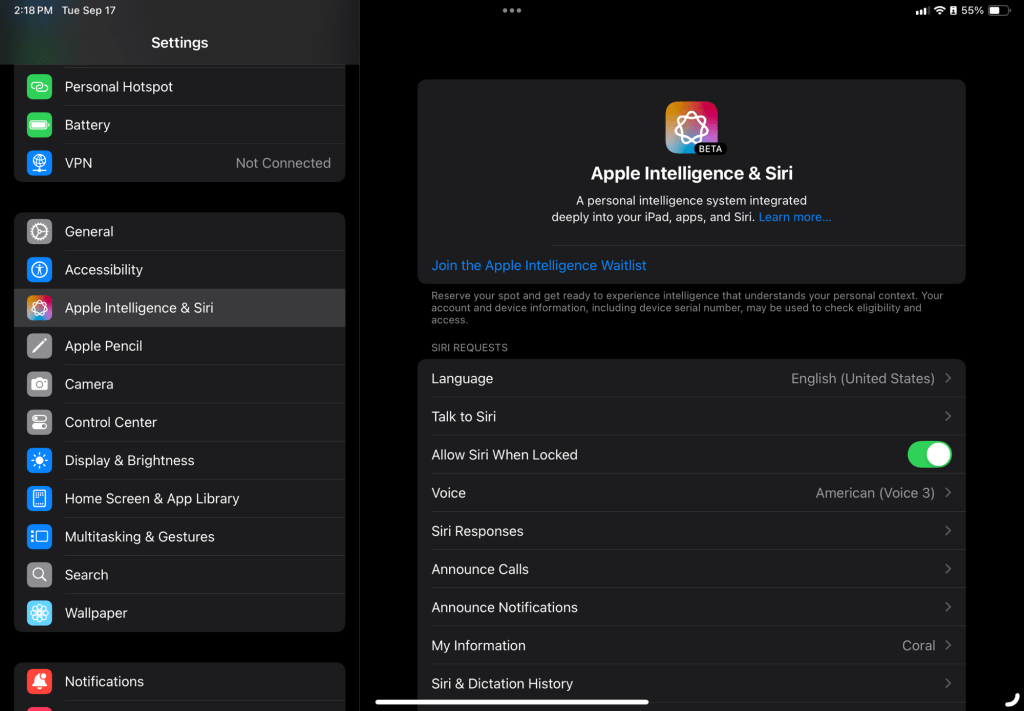Tap the Accessibility icon in sidebar
The width and height of the screenshot is (1024, 711).
pos(39,270)
